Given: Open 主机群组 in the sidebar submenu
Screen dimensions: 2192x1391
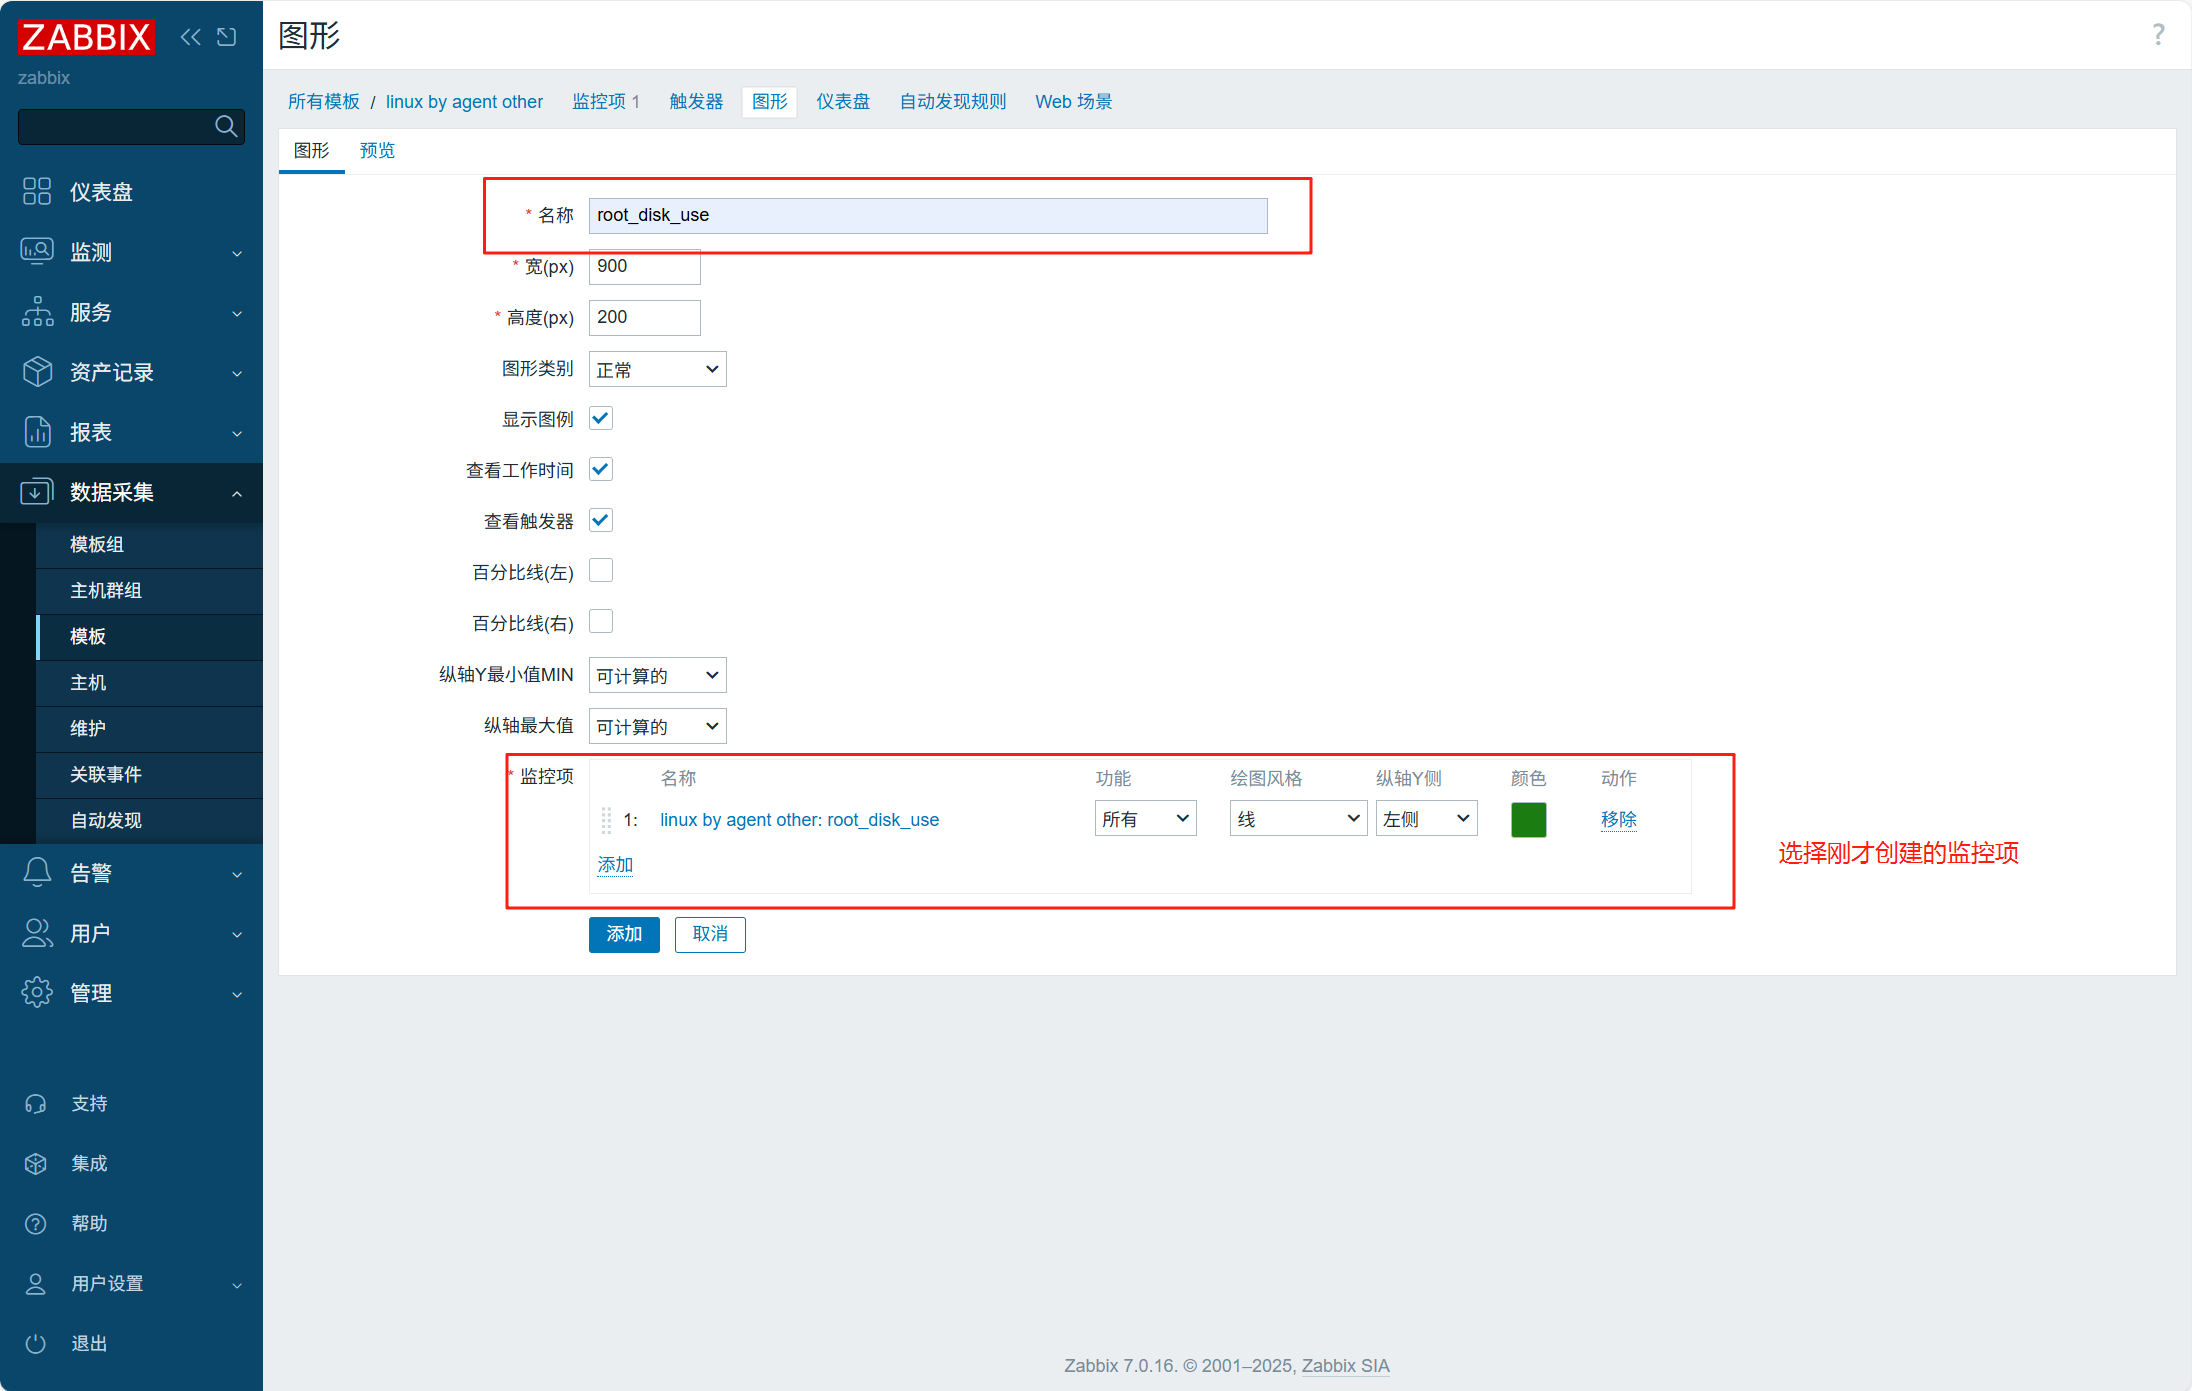Looking at the screenshot, I should (149, 590).
